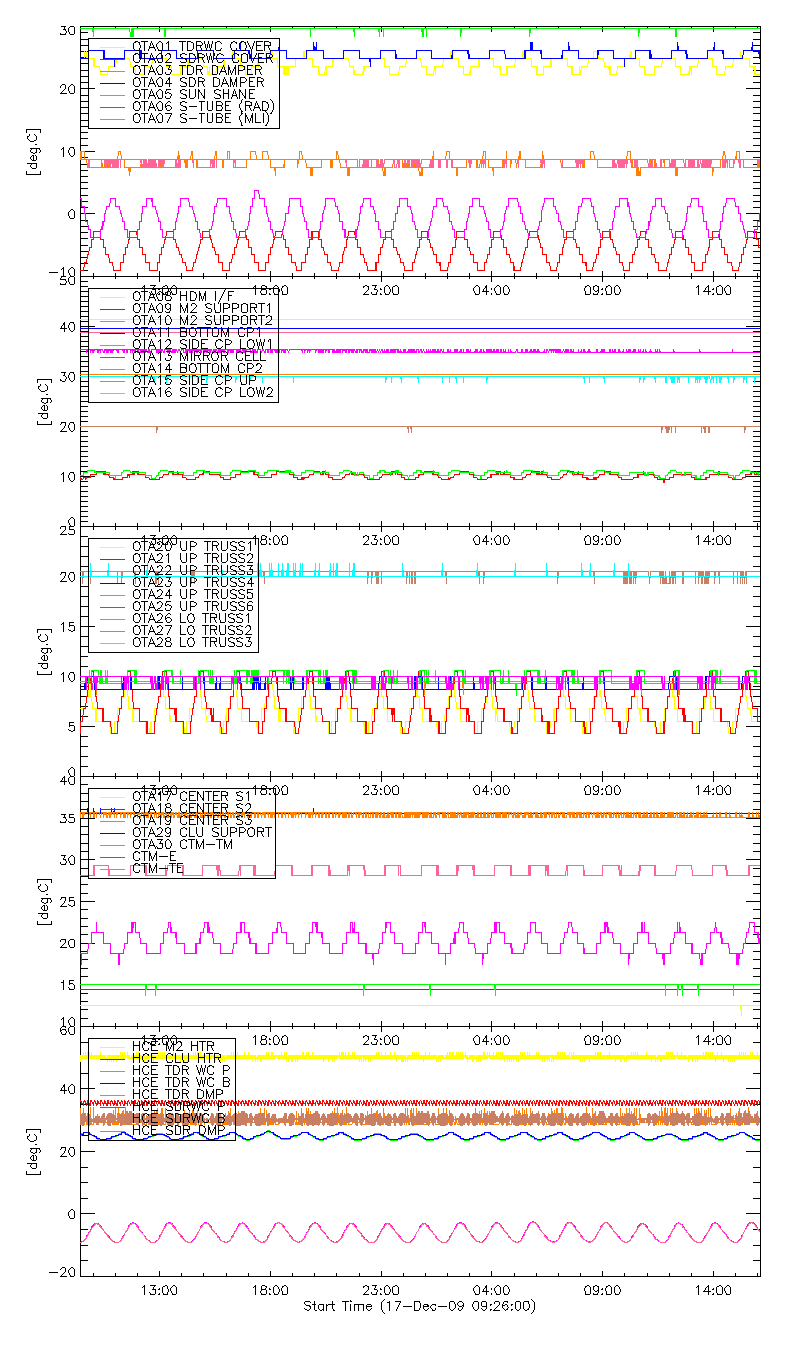The width and height of the screenshot is (800, 1350).
Task: Click the OTA21 UP TRUSS2 legend entry
Action: [x=193, y=557]
